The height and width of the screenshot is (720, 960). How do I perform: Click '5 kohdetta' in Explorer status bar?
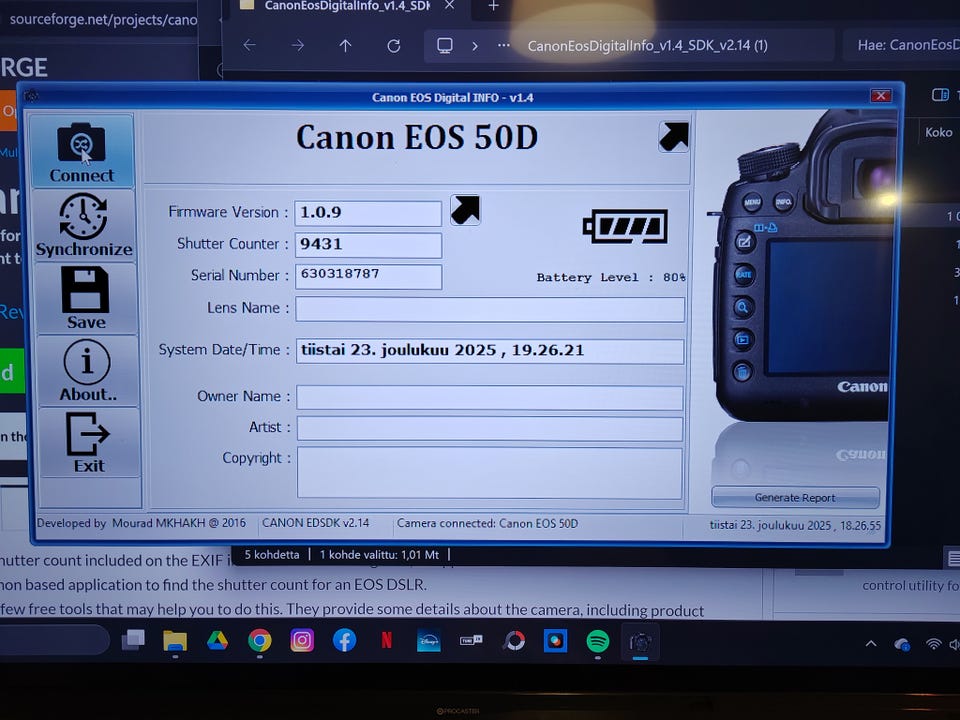[x=272, y=555]
